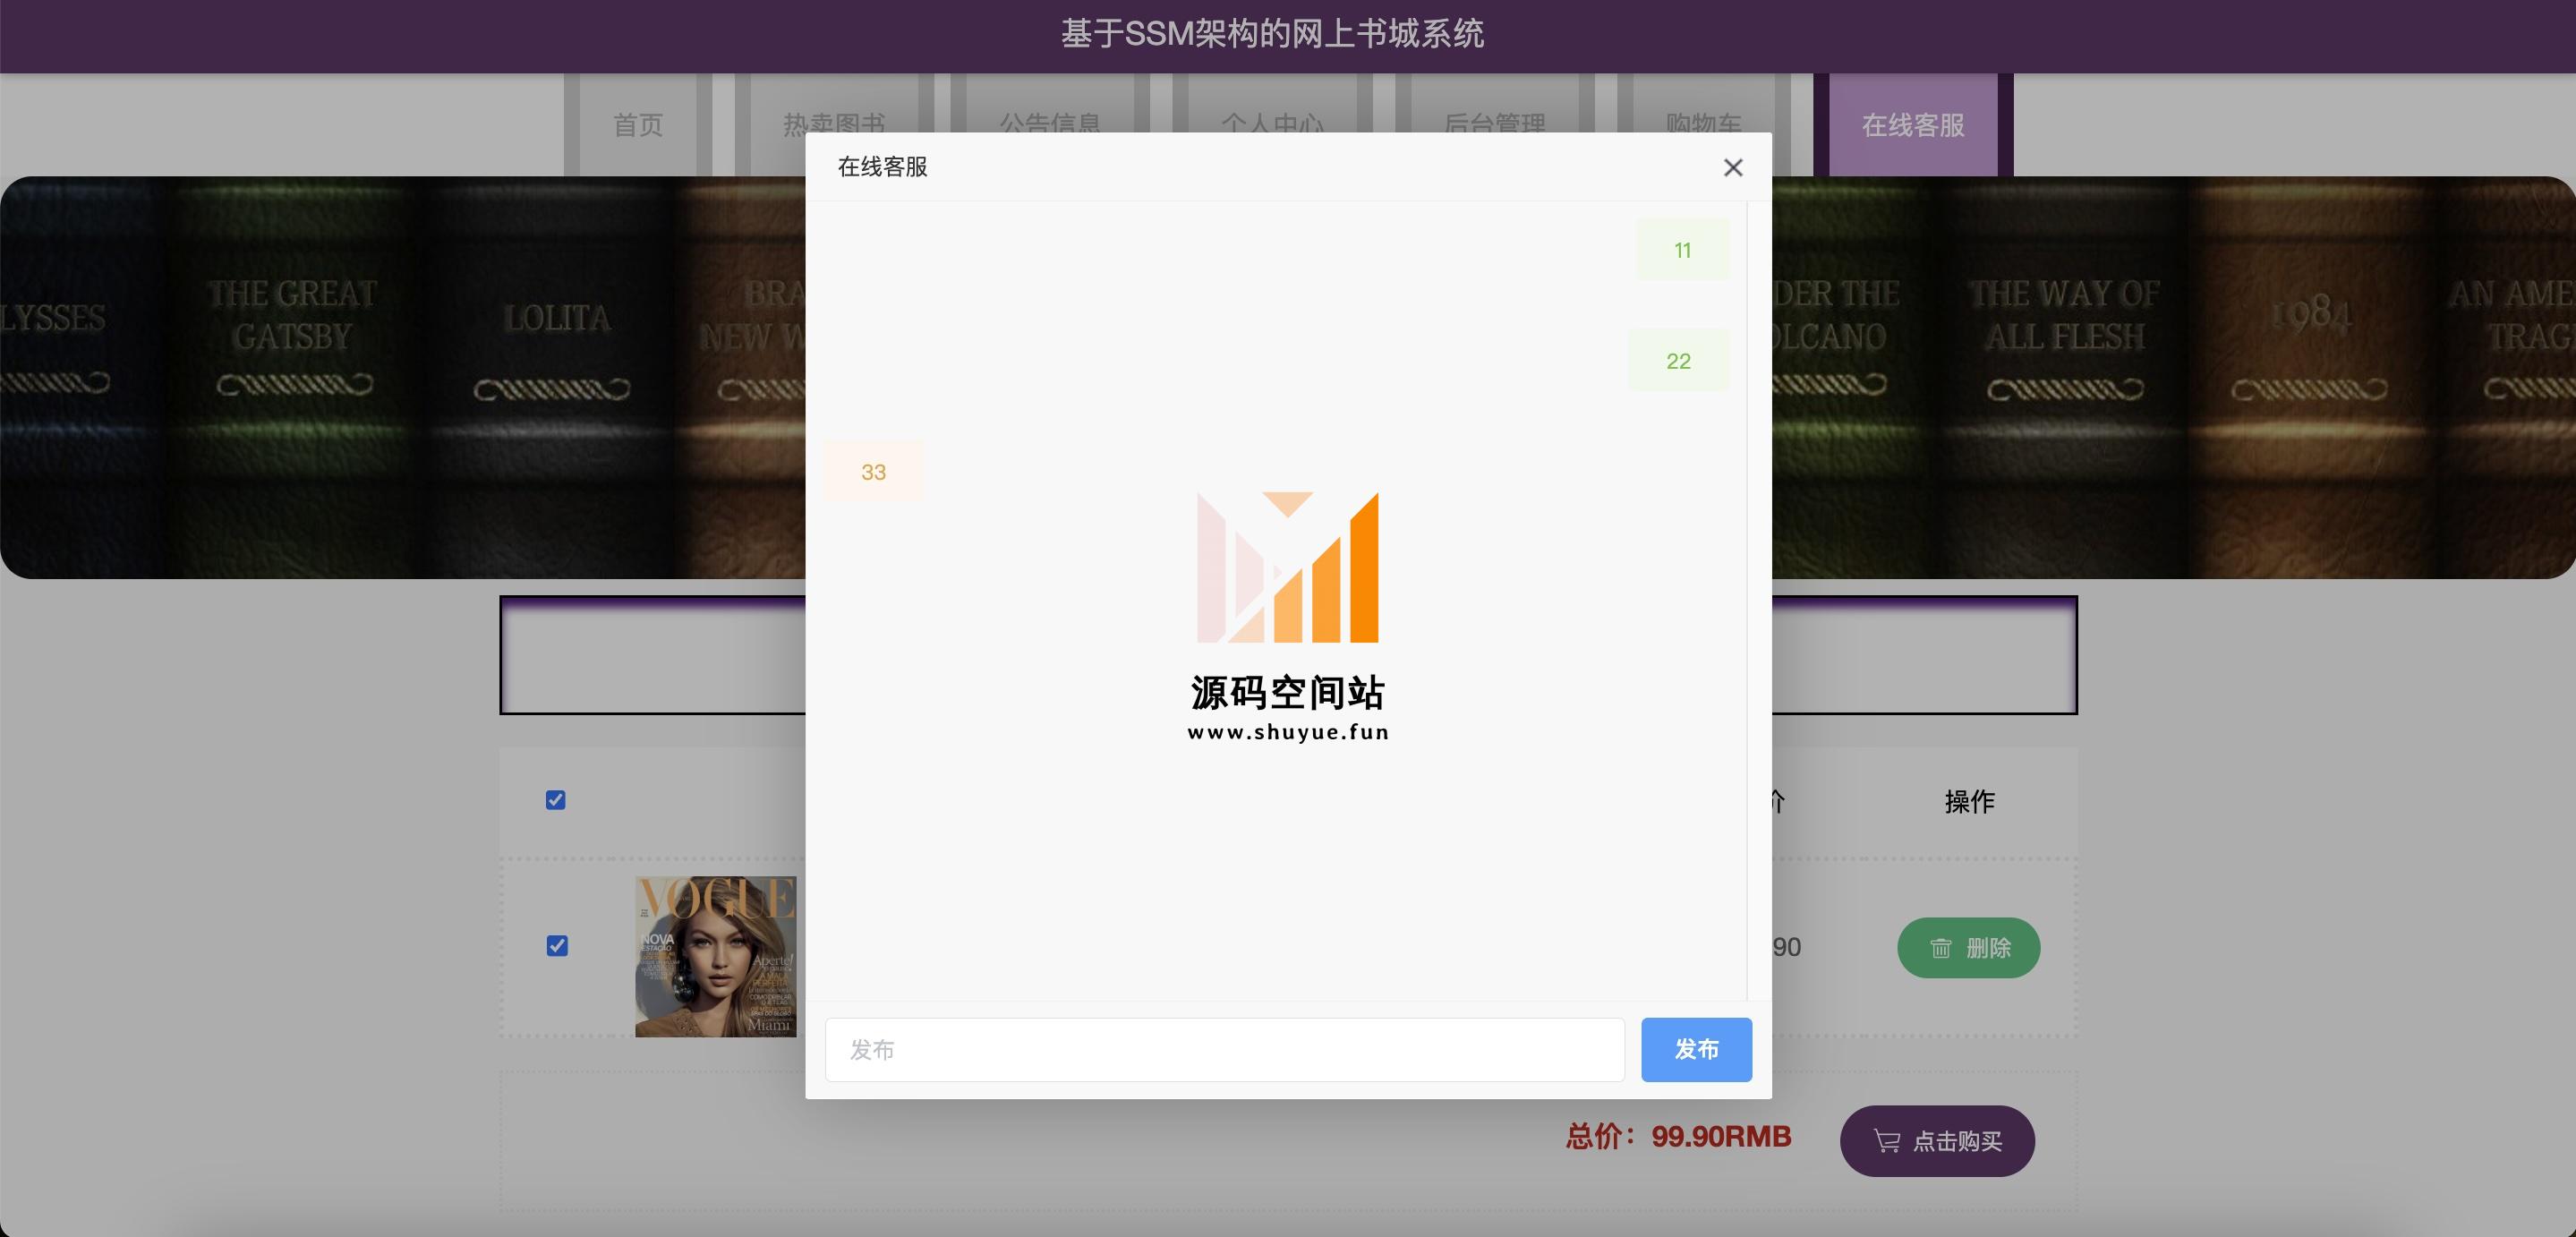Viewport: 2576px width, 1237px height.
Task: Select chat message bubble 22
Action: (1678, 361)
